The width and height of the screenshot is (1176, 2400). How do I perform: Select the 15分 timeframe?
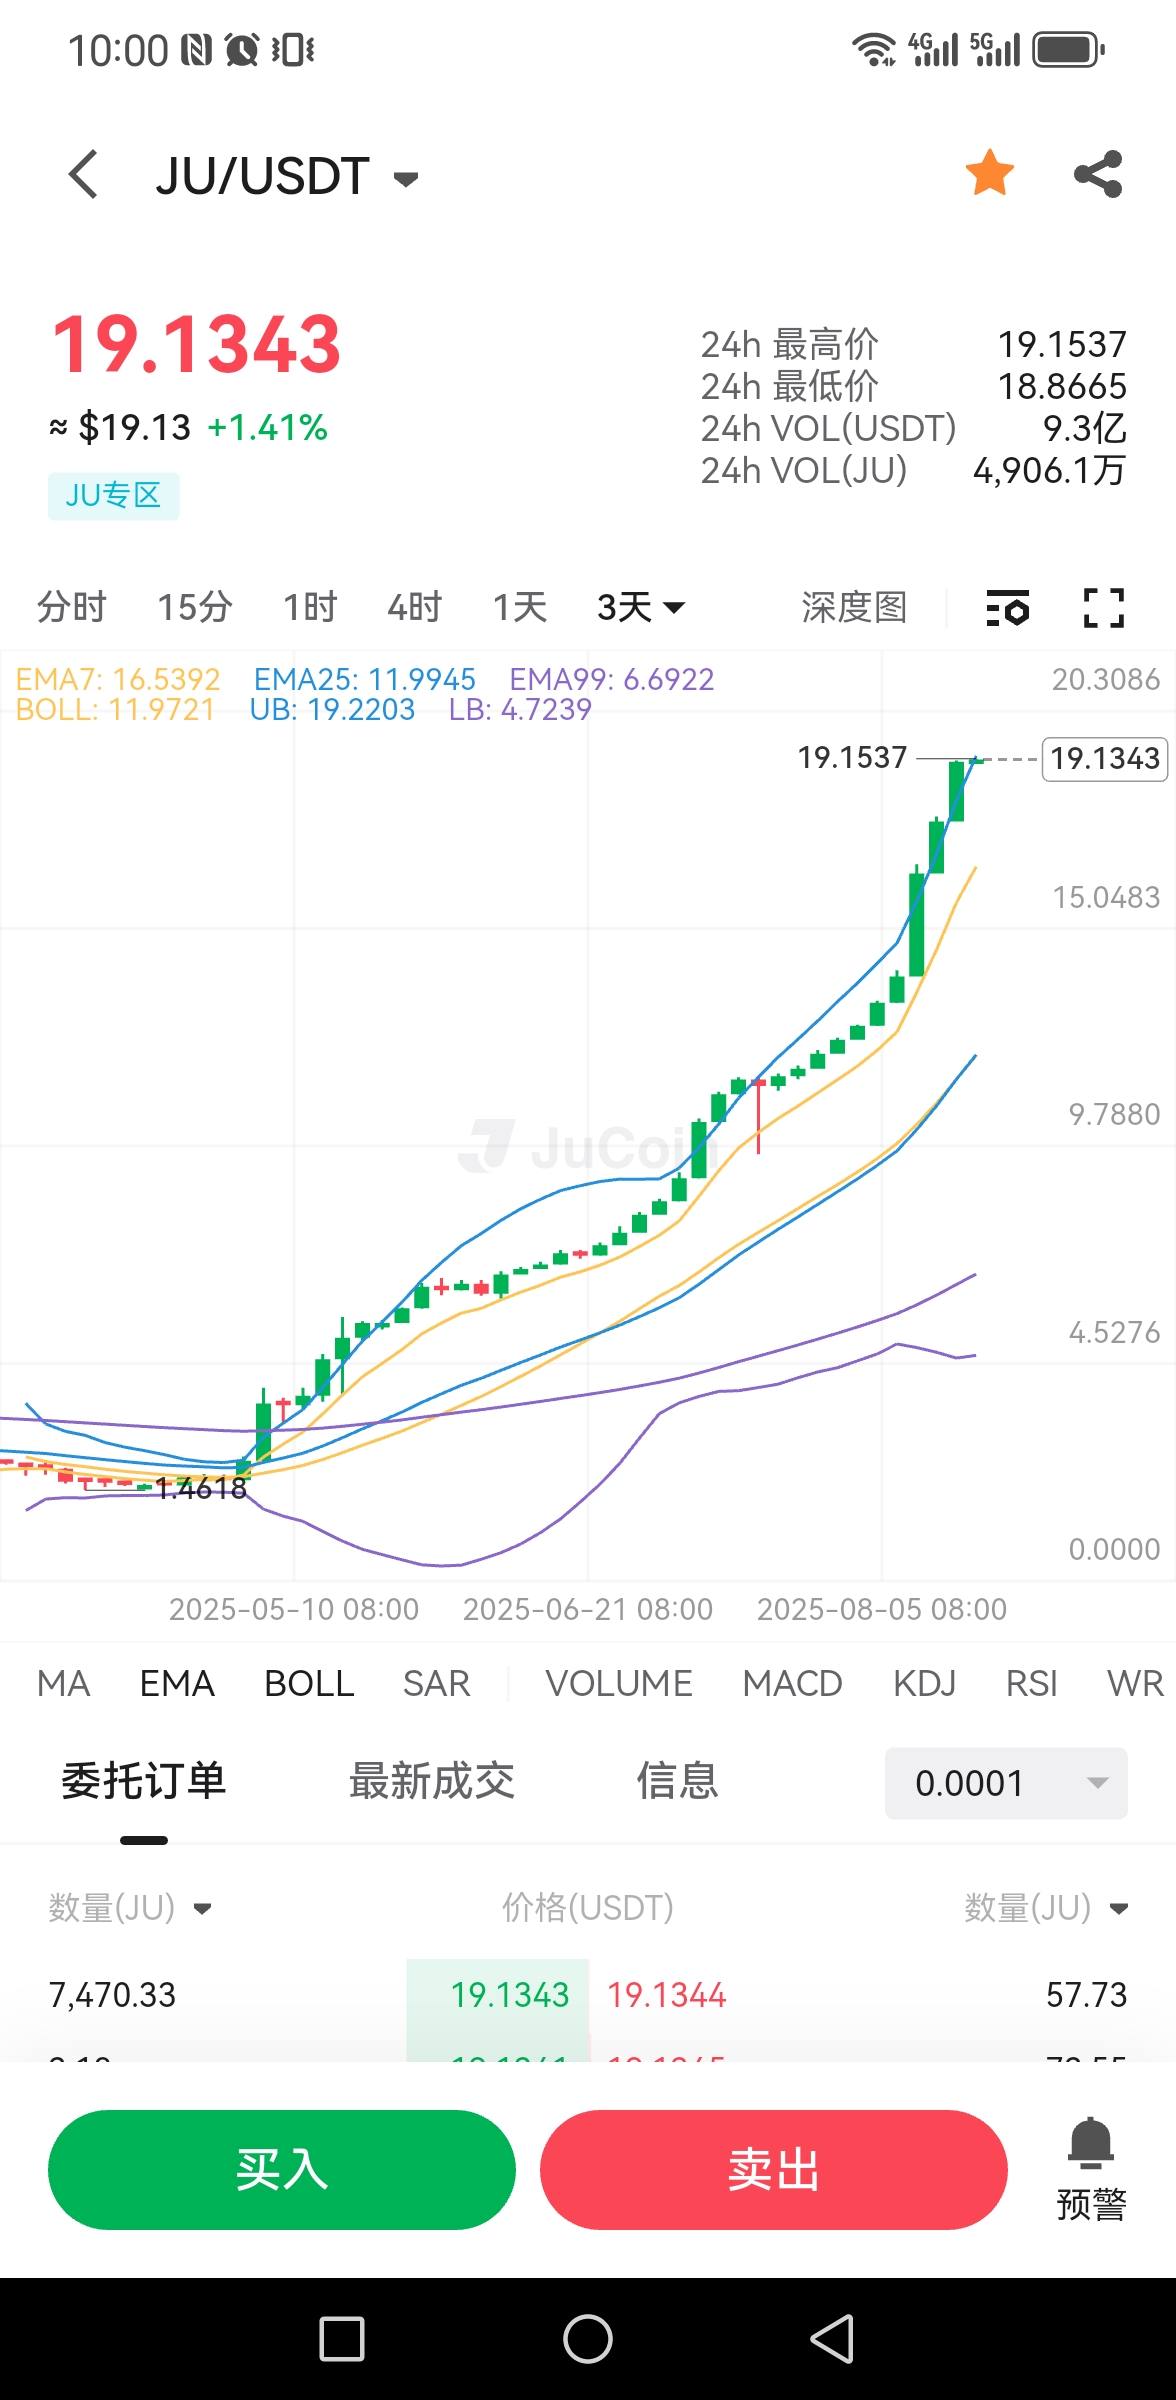[x=195, y=607]
